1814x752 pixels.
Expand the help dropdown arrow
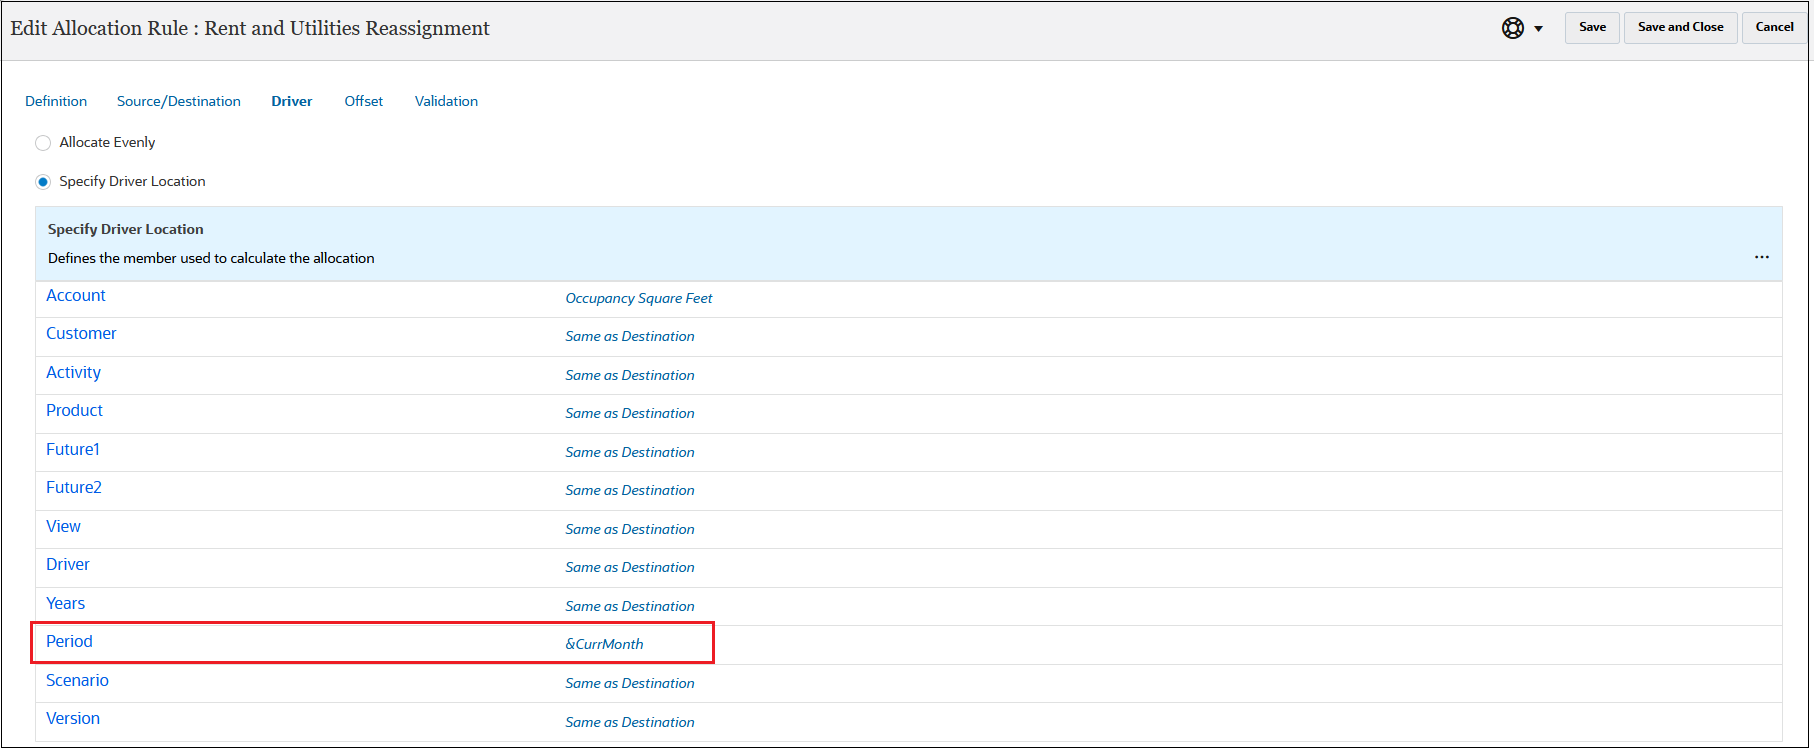pyautogui.click(x=1538, y=29)
